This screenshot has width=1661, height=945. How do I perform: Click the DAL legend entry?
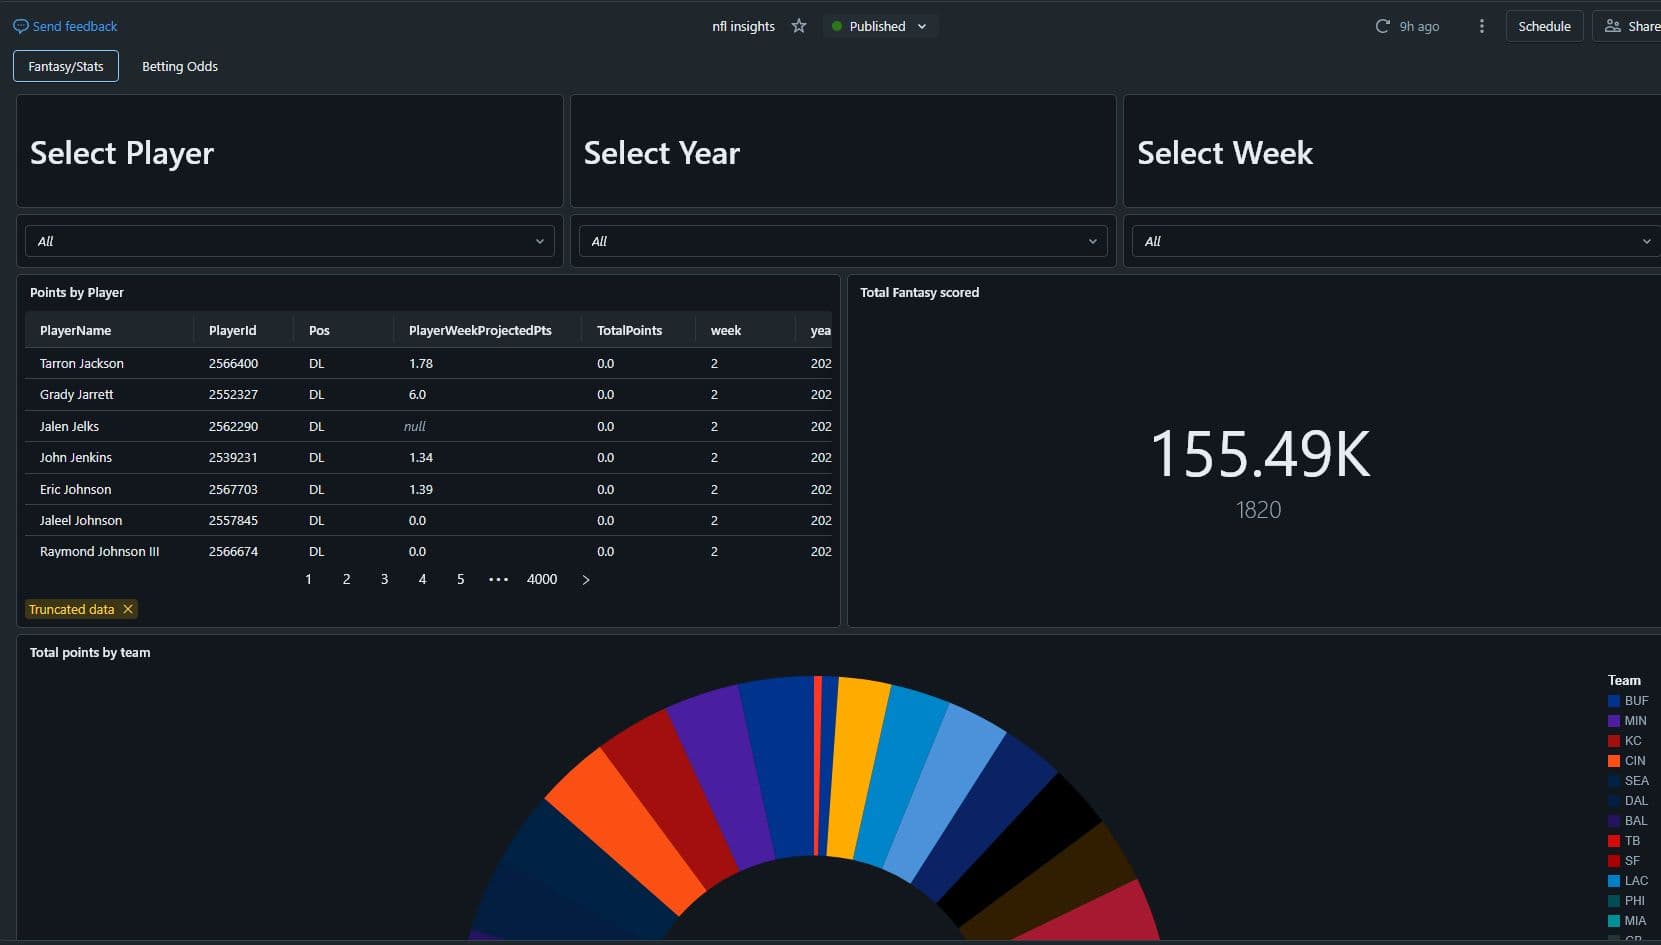coord(1628,801)
